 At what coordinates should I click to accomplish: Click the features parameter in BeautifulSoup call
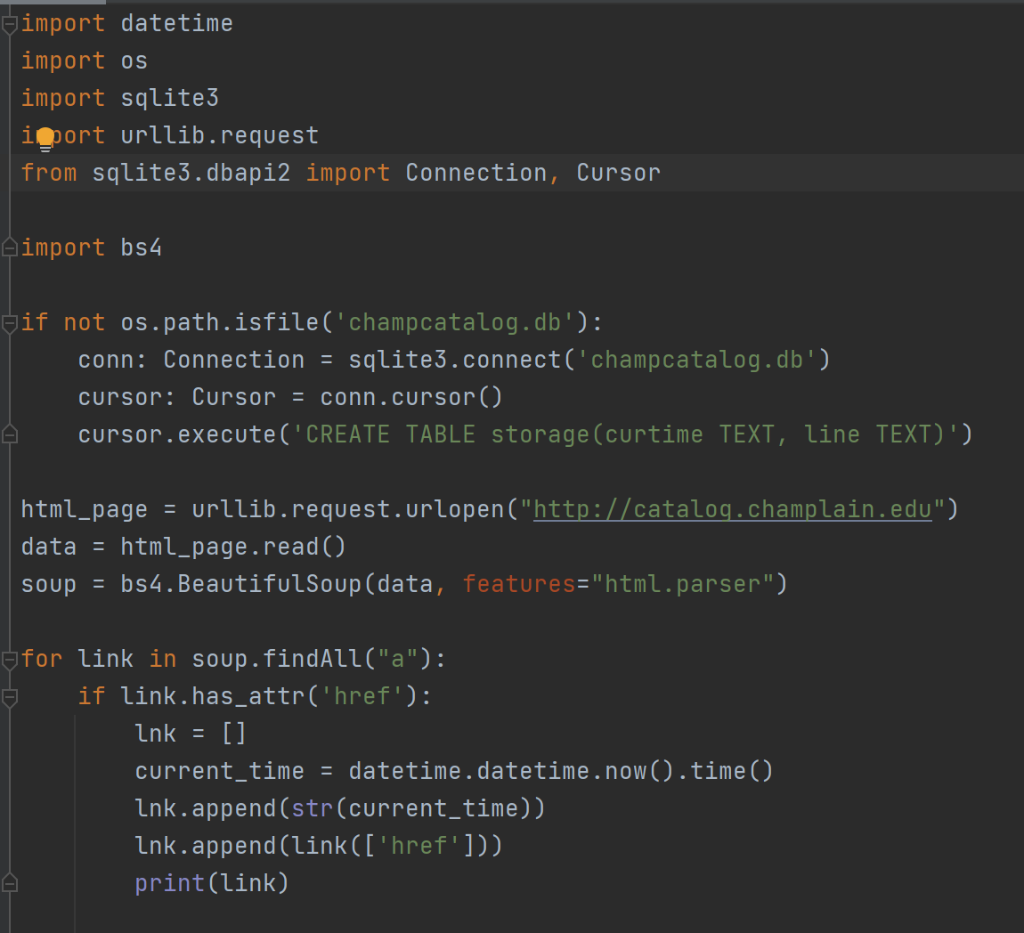click(518, 583)
